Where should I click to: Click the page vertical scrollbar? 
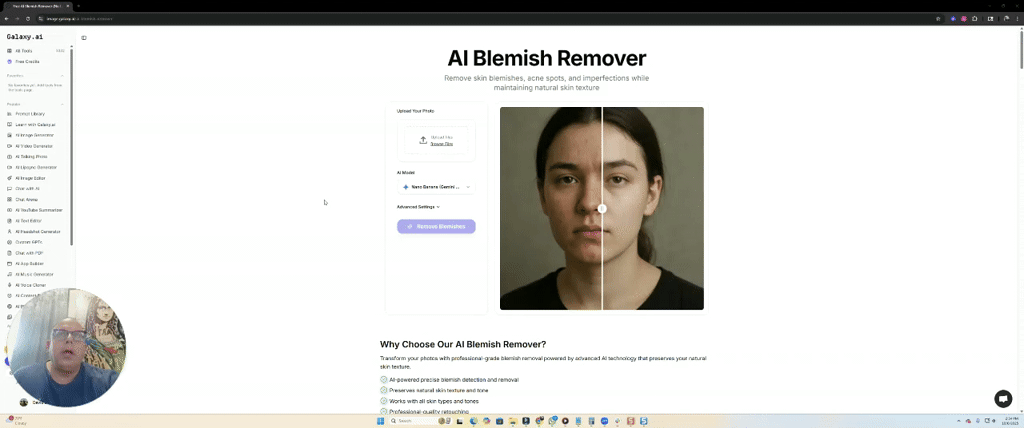tap(1021, 48)
